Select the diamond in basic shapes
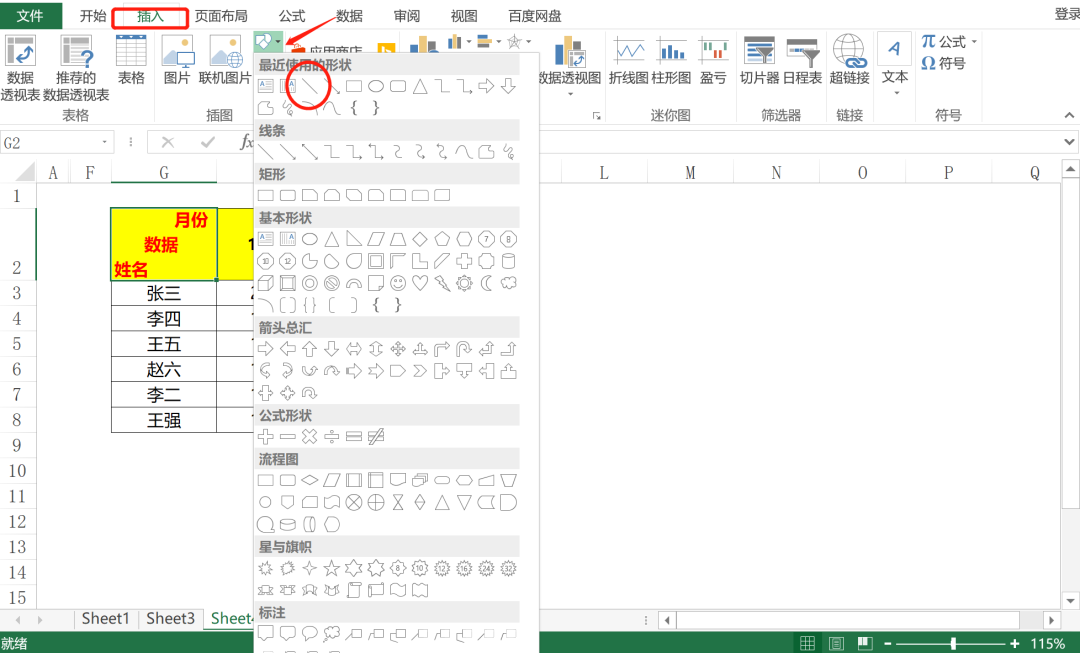This screenshot has width=1080, height=653. pyautogui.click(x=420, y=239)
